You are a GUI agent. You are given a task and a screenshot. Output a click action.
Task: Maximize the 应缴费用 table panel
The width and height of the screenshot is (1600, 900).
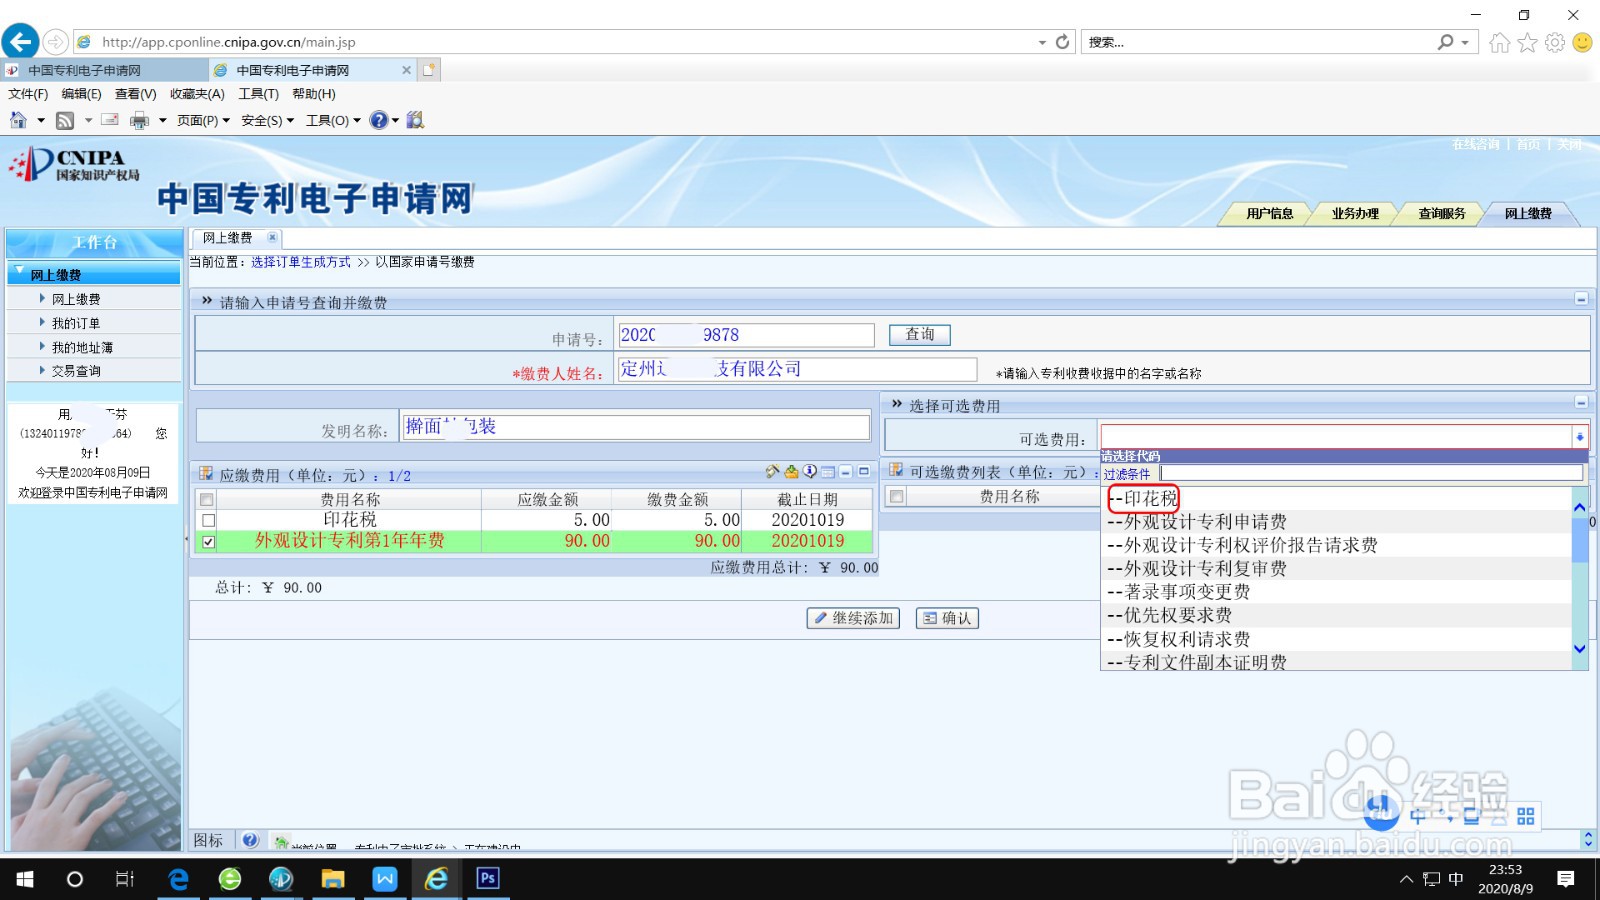pyautogui.click(x=864, y=472)
